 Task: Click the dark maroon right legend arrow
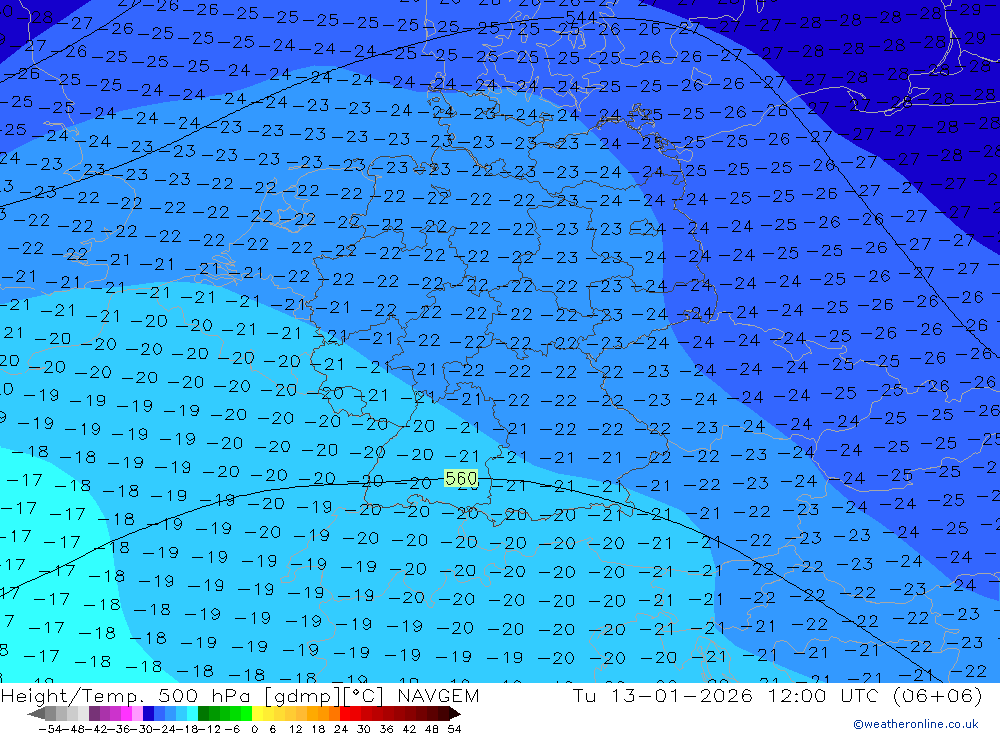455,714
